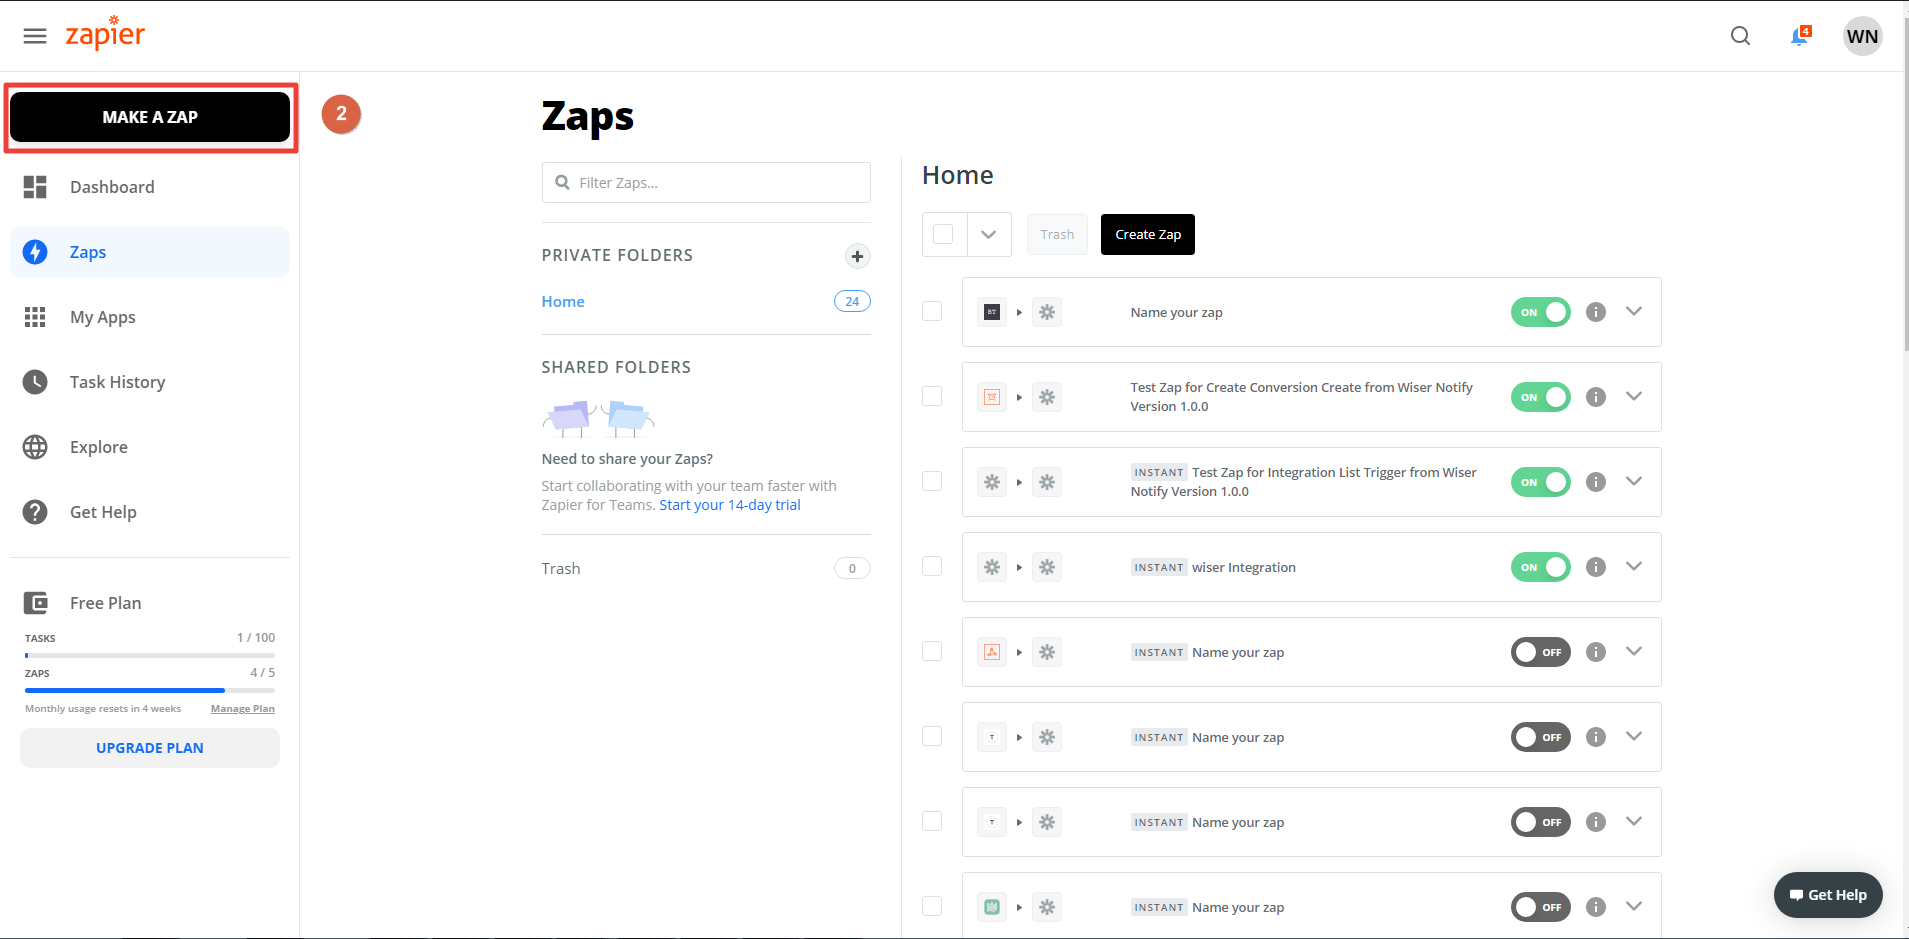The height and width of the screenshot is (939, 1909).
Task: Turn off Create Conversion test zap toggle
Action: click(x=1540, y=397)
